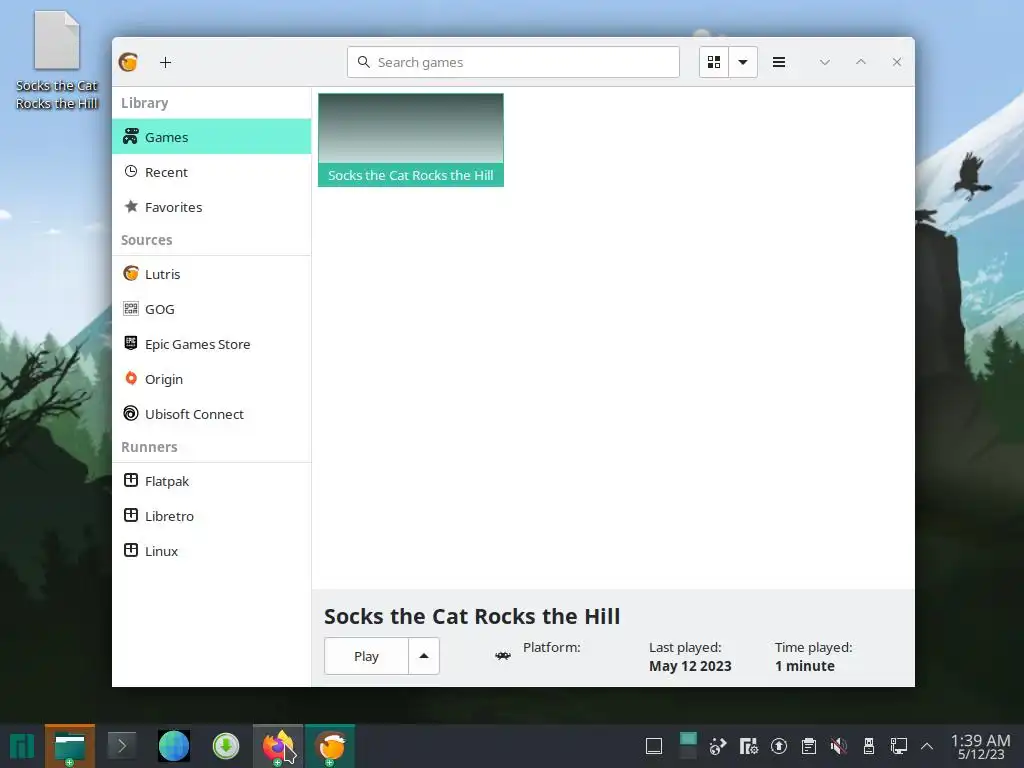The image size is (1024, 768).
Task: Click the platform icon next to Platform label
Action: 503,656
